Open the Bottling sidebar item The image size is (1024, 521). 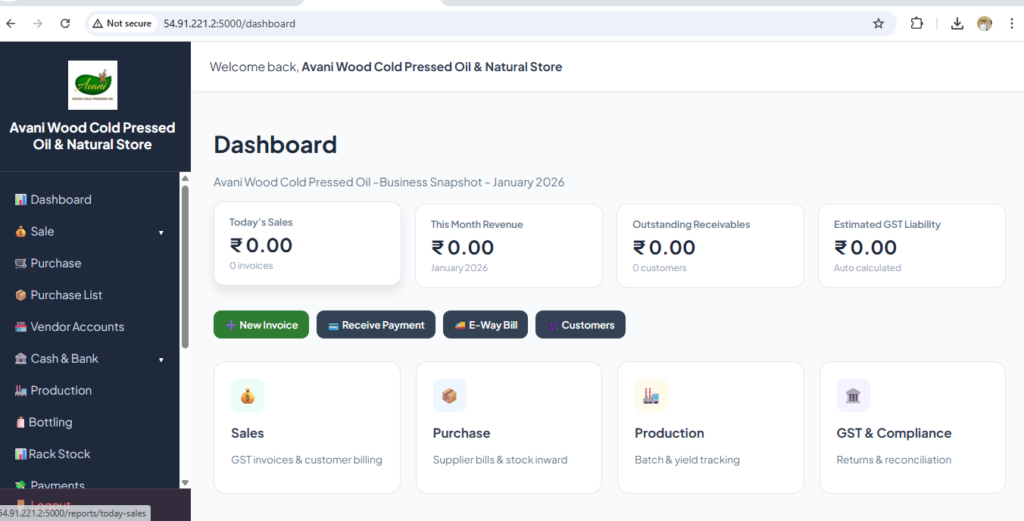[89, 422]
